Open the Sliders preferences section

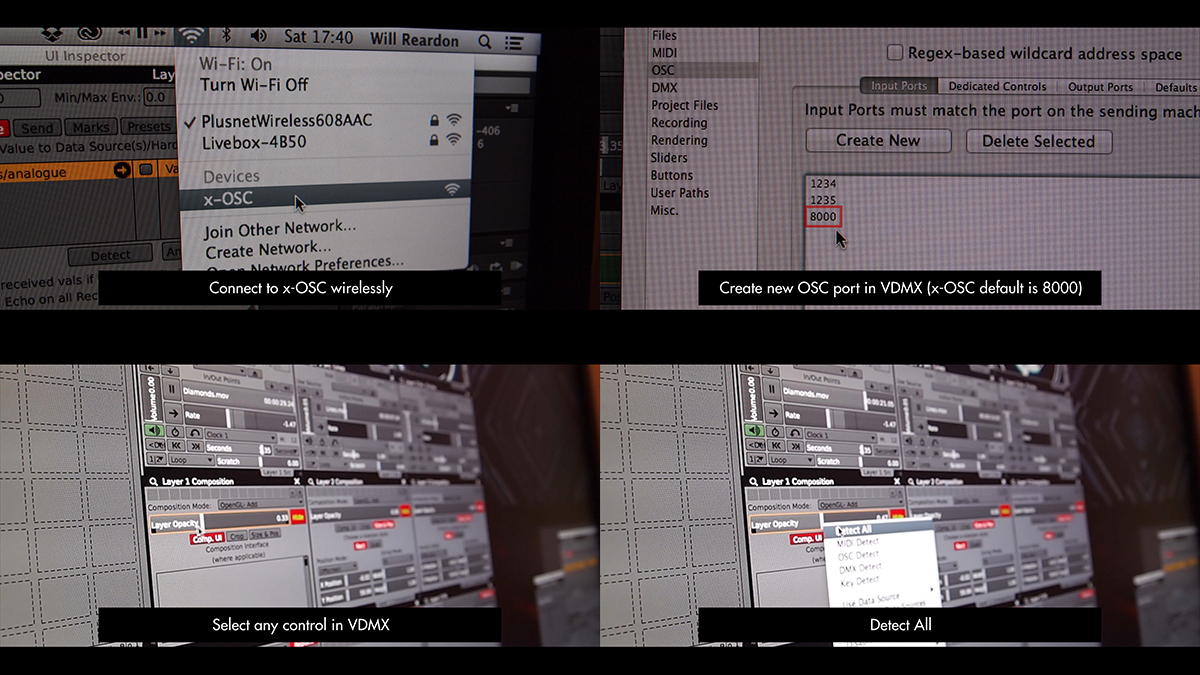pos(669,157)
